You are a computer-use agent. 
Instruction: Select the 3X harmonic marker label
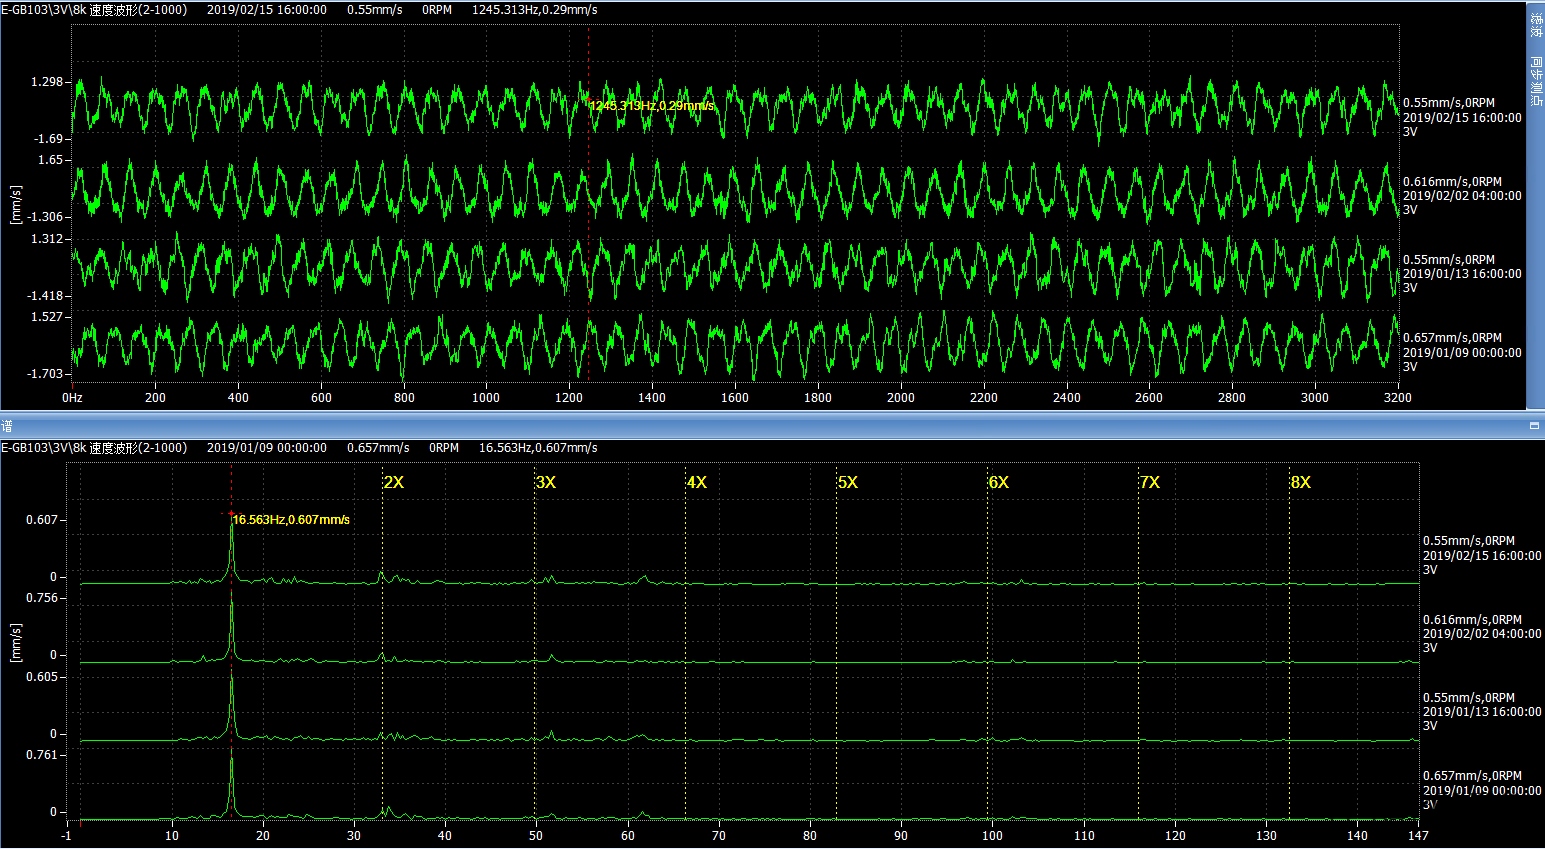click(546, 482)
